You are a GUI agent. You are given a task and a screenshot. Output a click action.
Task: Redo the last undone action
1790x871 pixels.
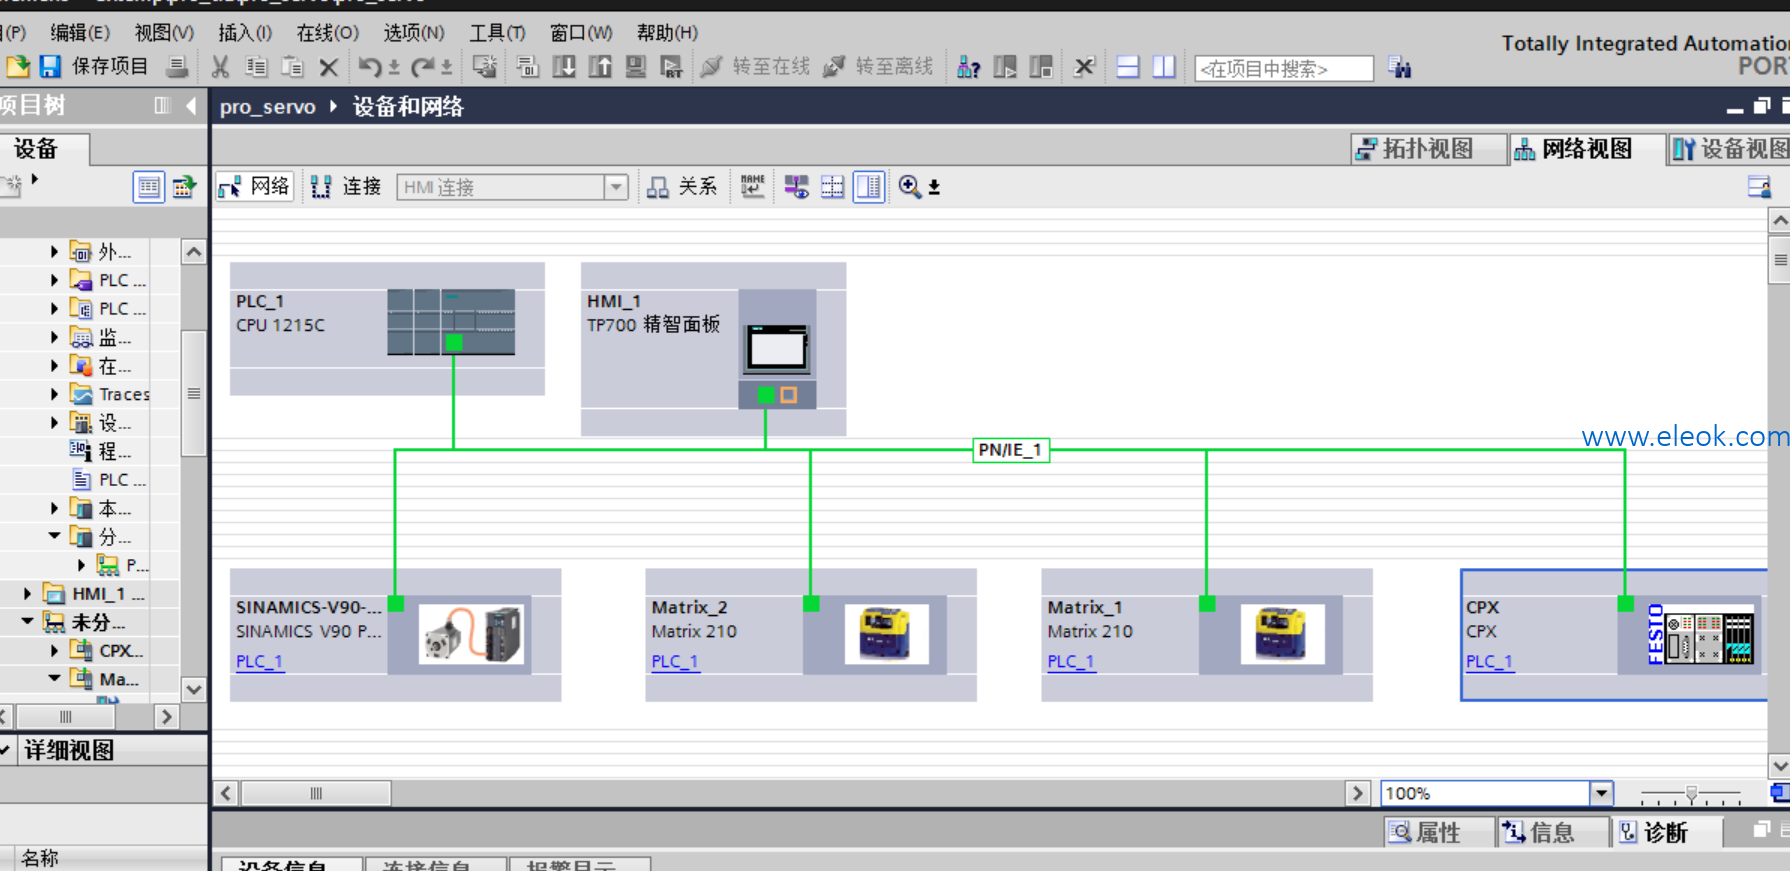[423, 67]
